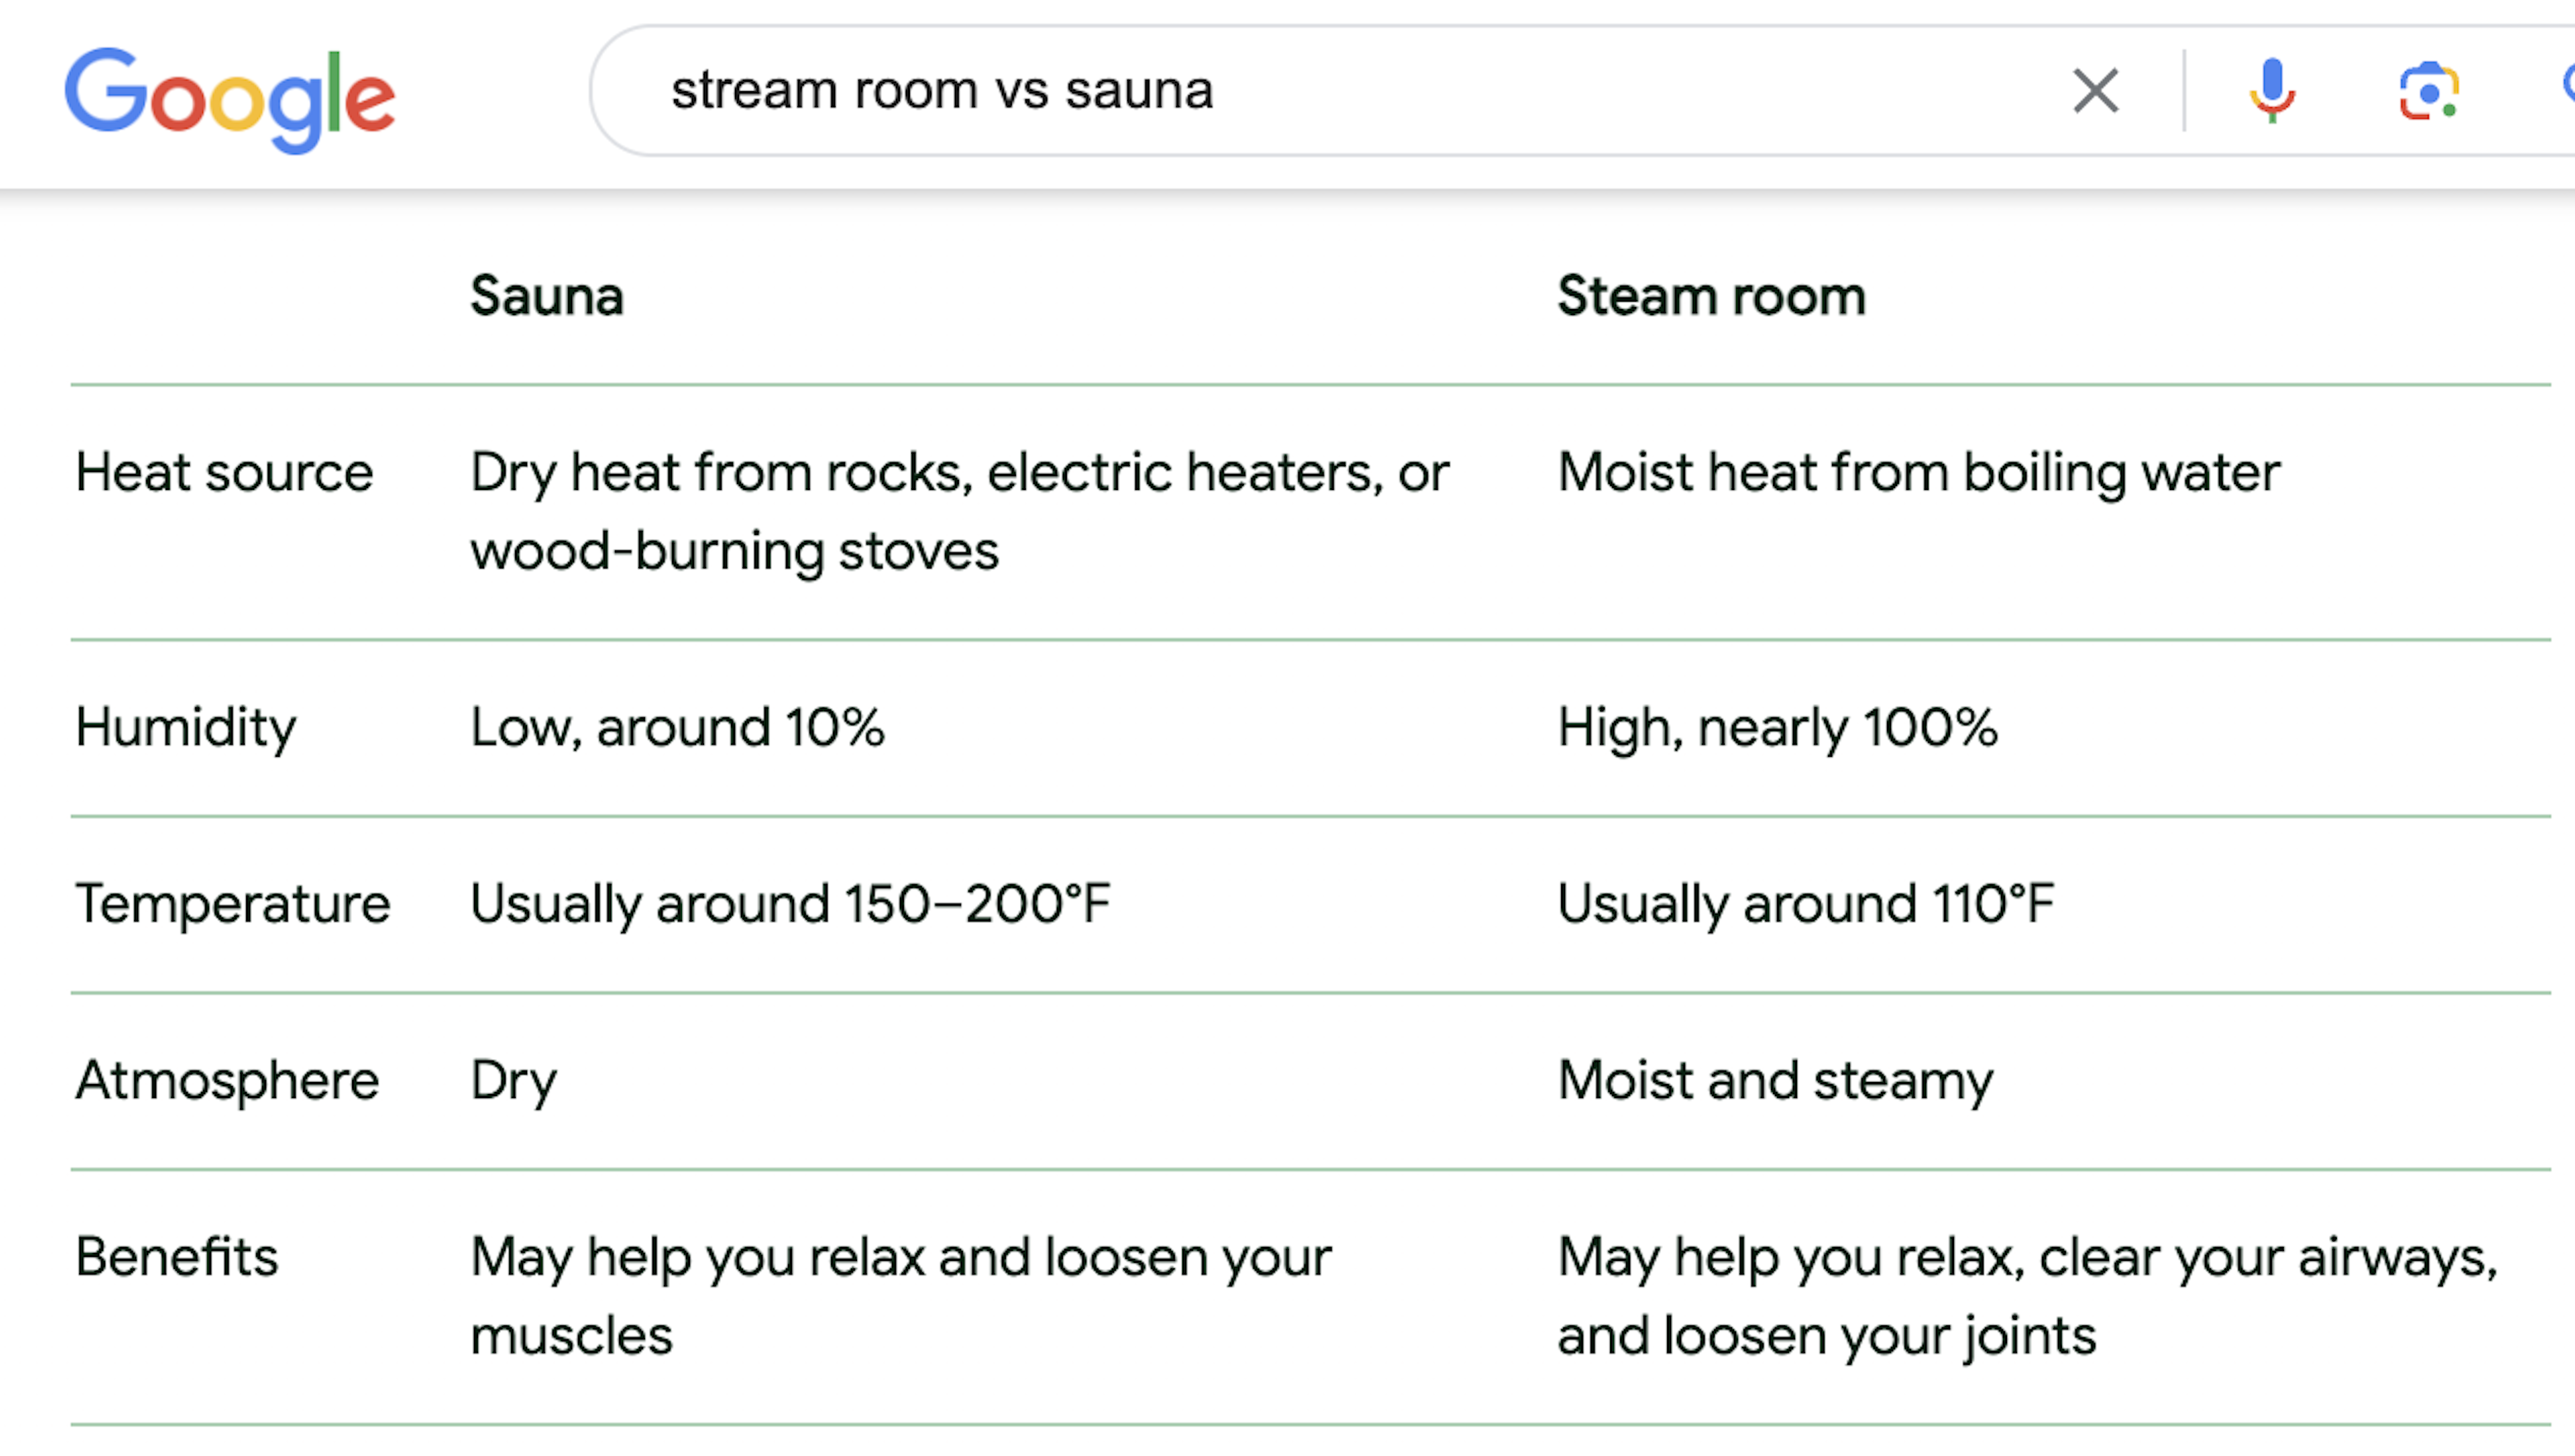Open Google Lens image search
This screenshot has height=1456, width=2575.
(x=2428, y=92)
